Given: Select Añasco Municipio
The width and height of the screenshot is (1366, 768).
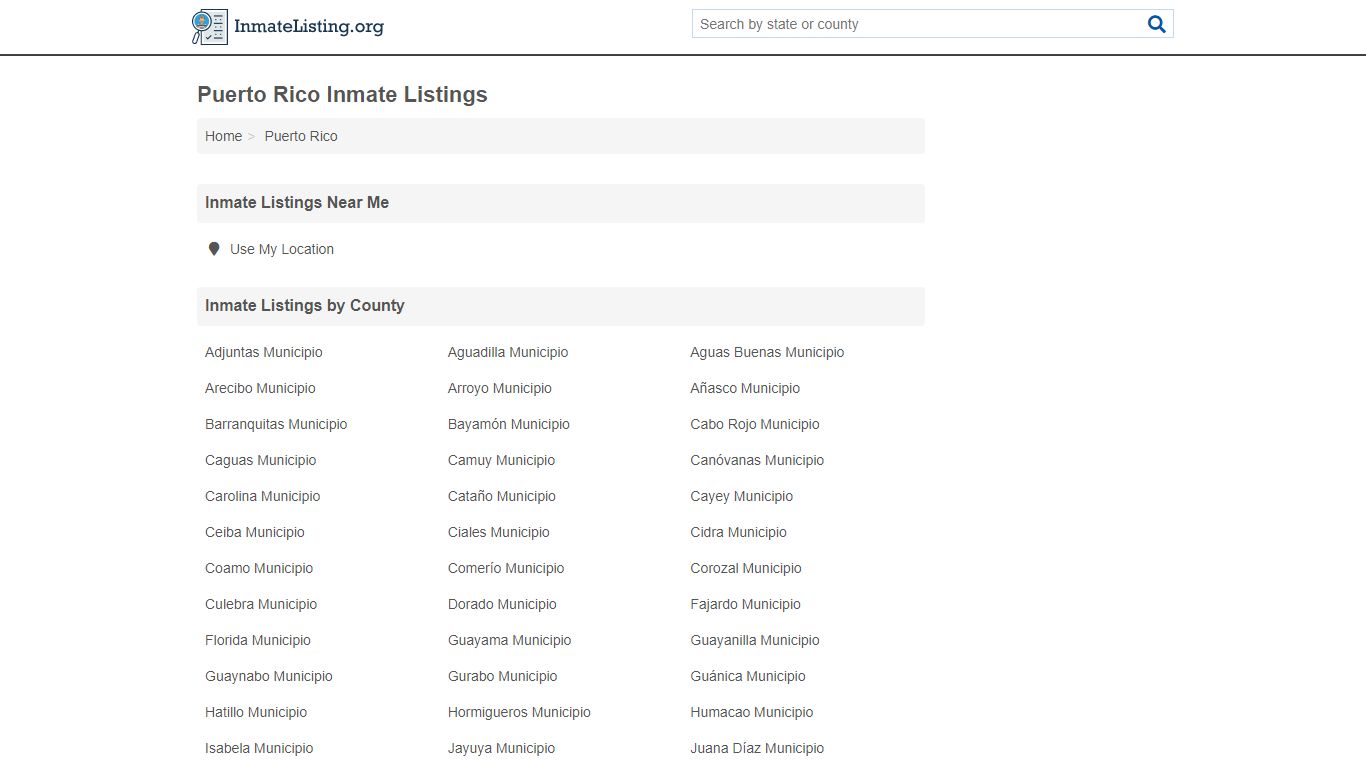Looking at the screenshot, I should pyautogui.click(x=745, y=388).
